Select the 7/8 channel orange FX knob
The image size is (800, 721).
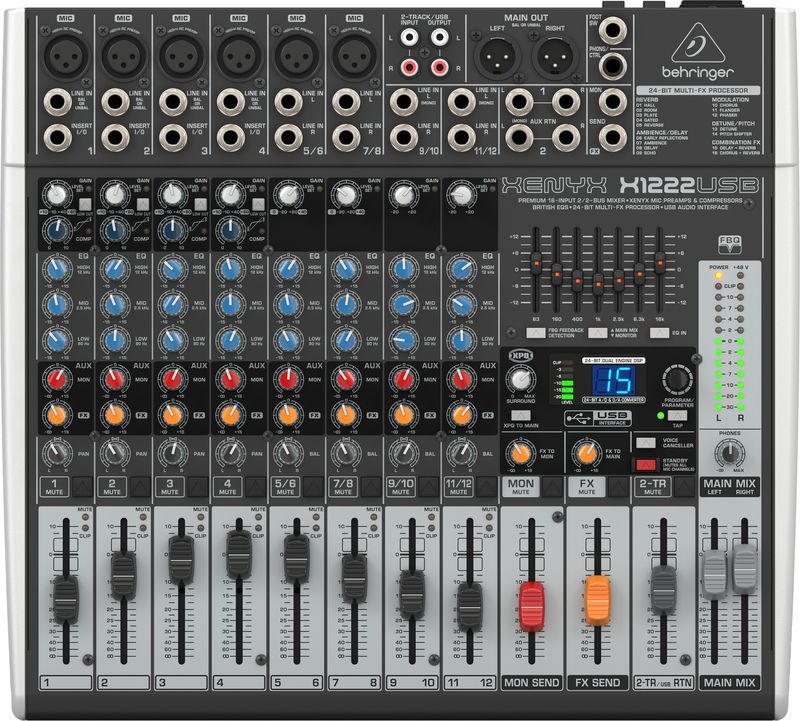click(x=346, y=415)
